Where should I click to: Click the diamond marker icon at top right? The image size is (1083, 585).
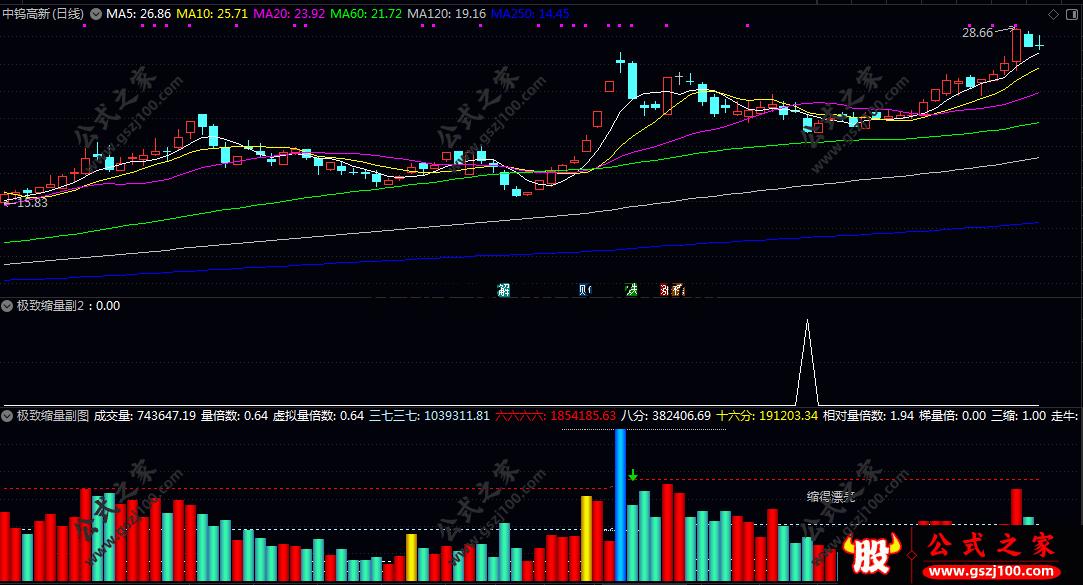[1053, 14]
